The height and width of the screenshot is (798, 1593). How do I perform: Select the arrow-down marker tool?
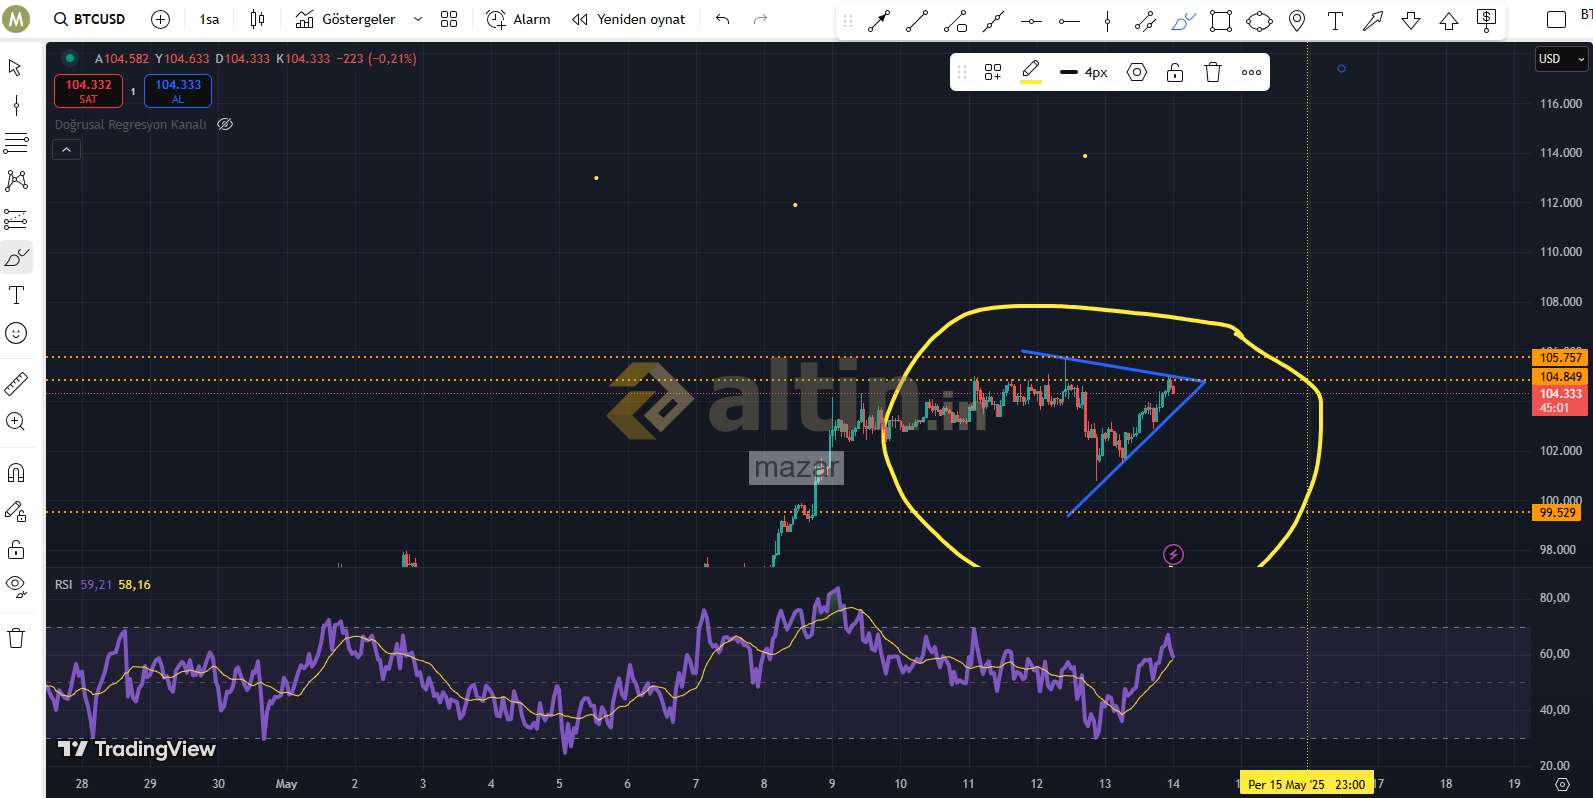1411,21
